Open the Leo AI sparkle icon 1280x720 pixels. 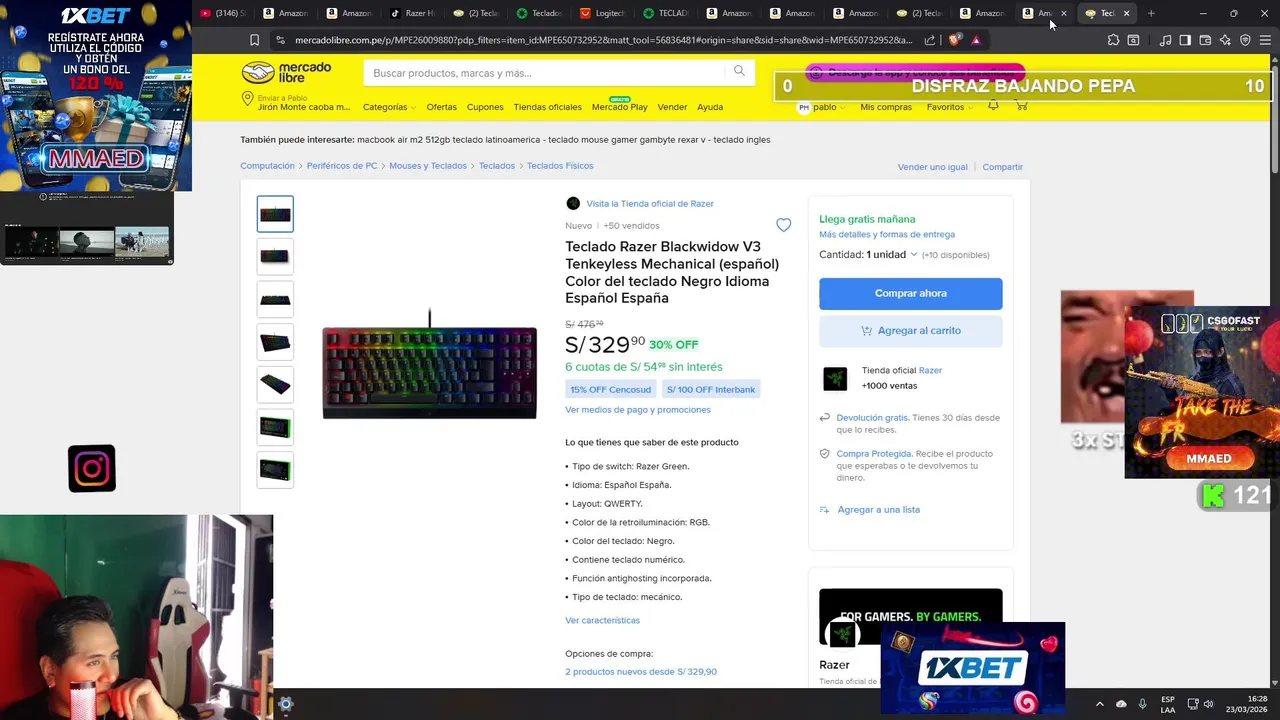point(1225,40)
